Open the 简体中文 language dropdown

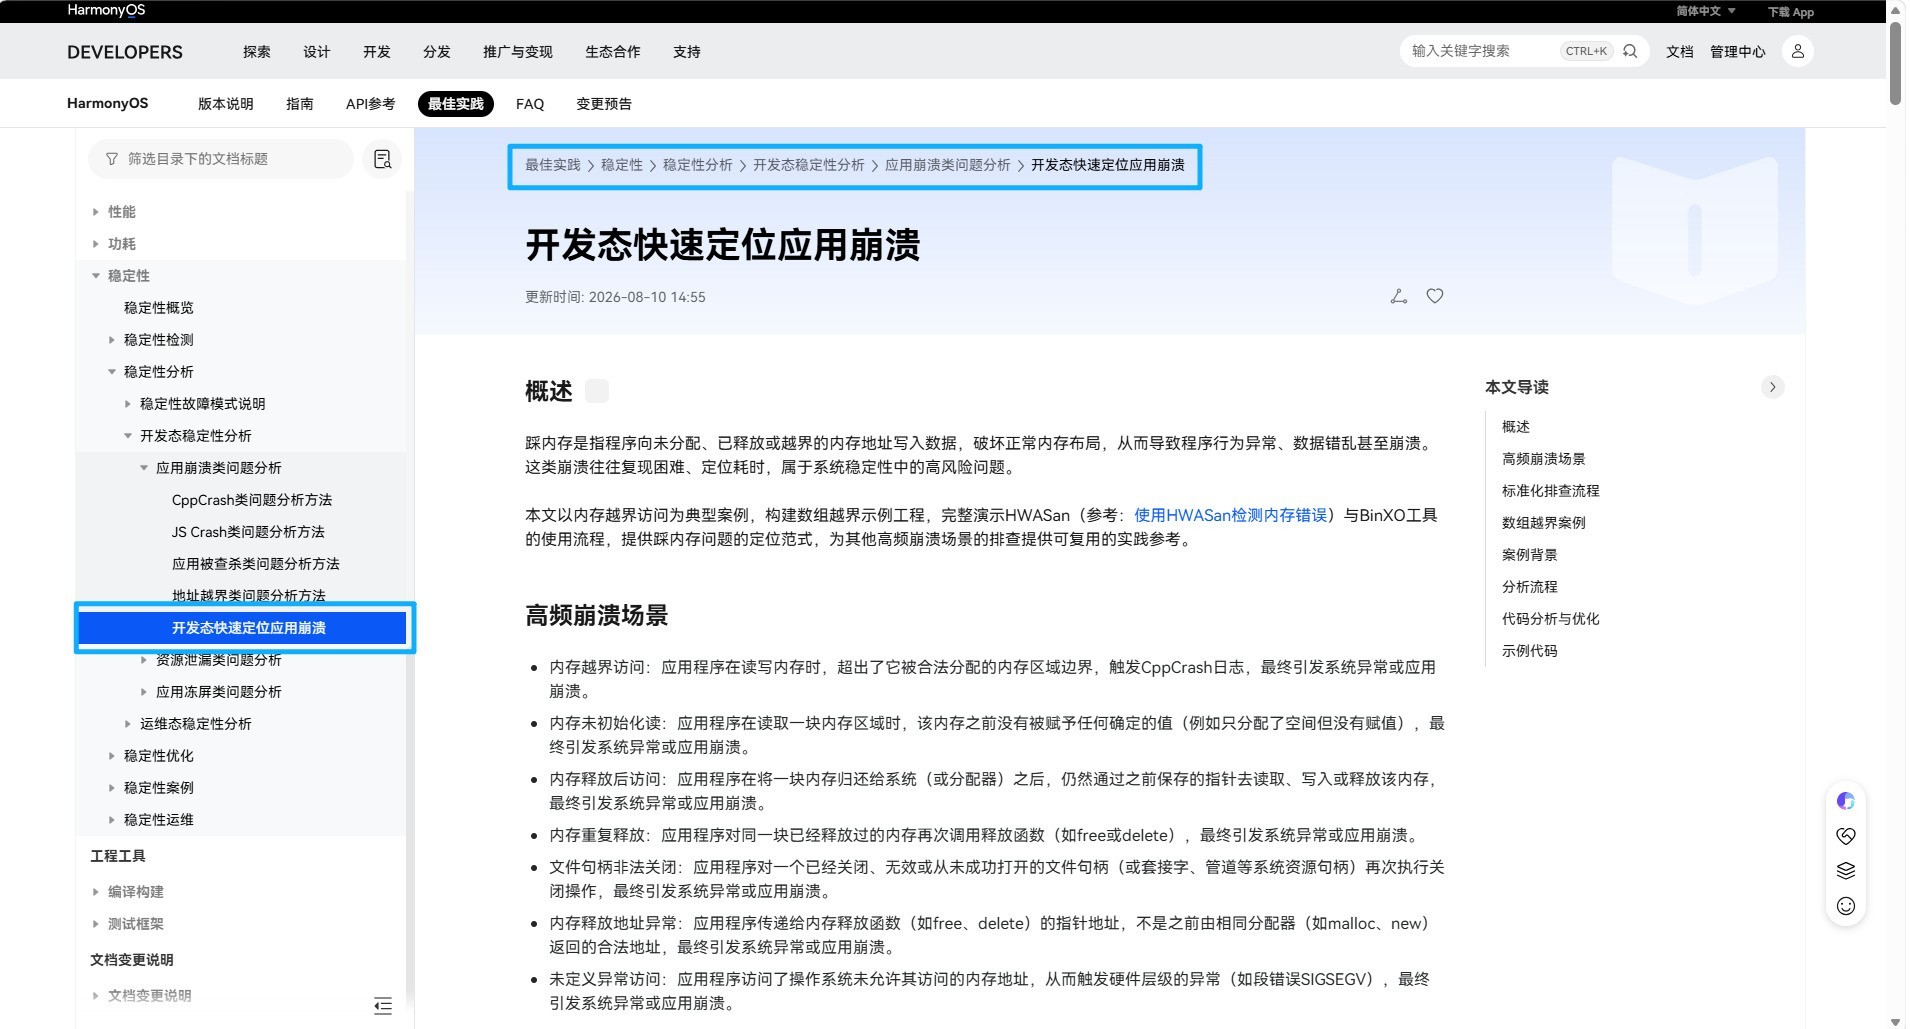pos(1706,11)
